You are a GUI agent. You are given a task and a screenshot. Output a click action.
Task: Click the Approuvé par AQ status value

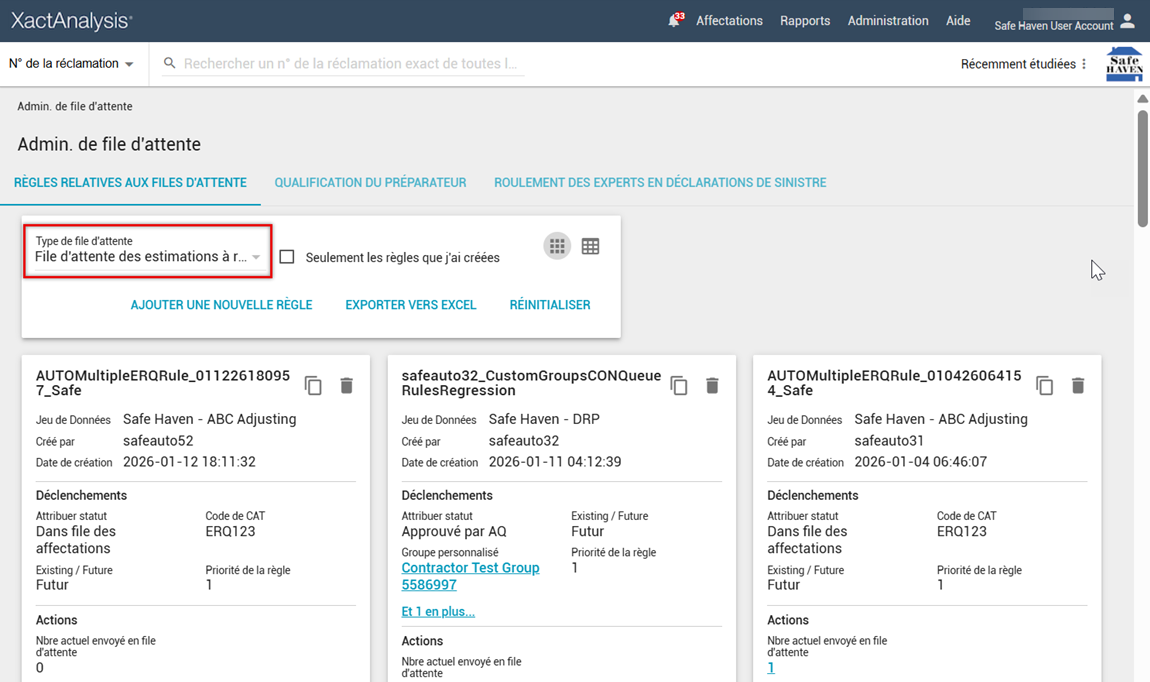(454, 532)
